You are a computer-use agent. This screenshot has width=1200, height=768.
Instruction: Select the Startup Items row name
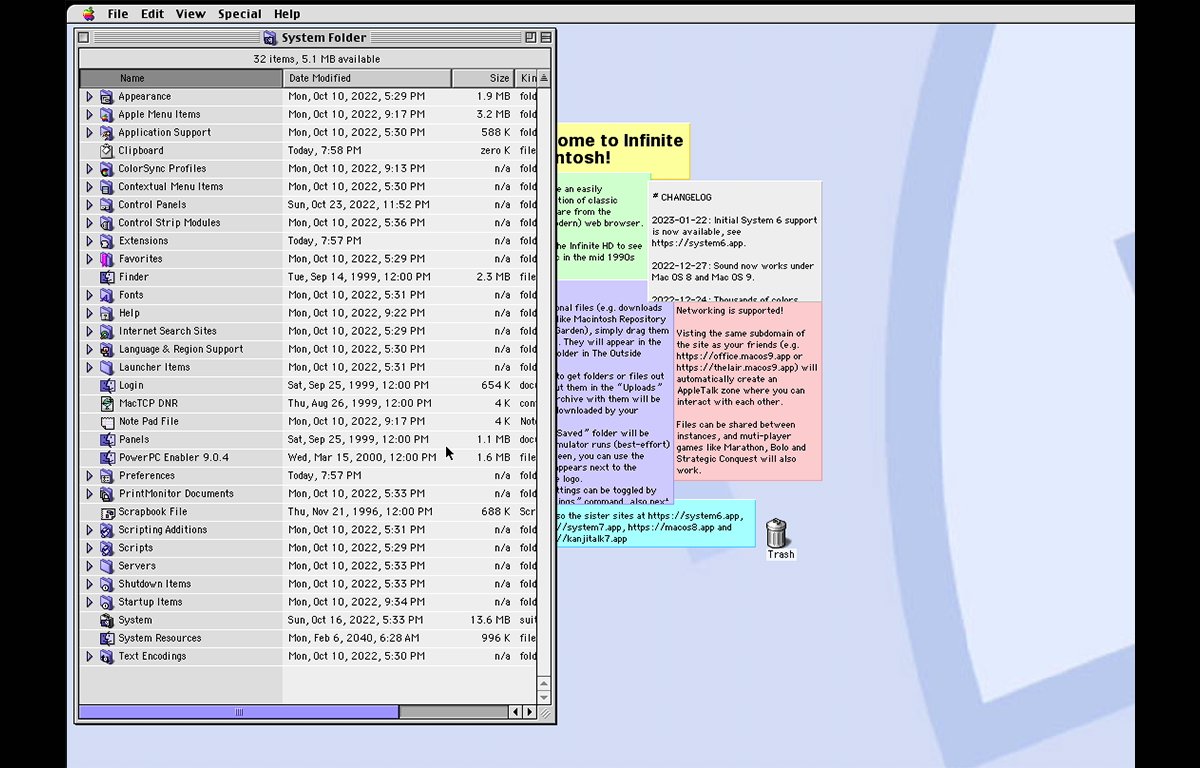coord(151,602)
